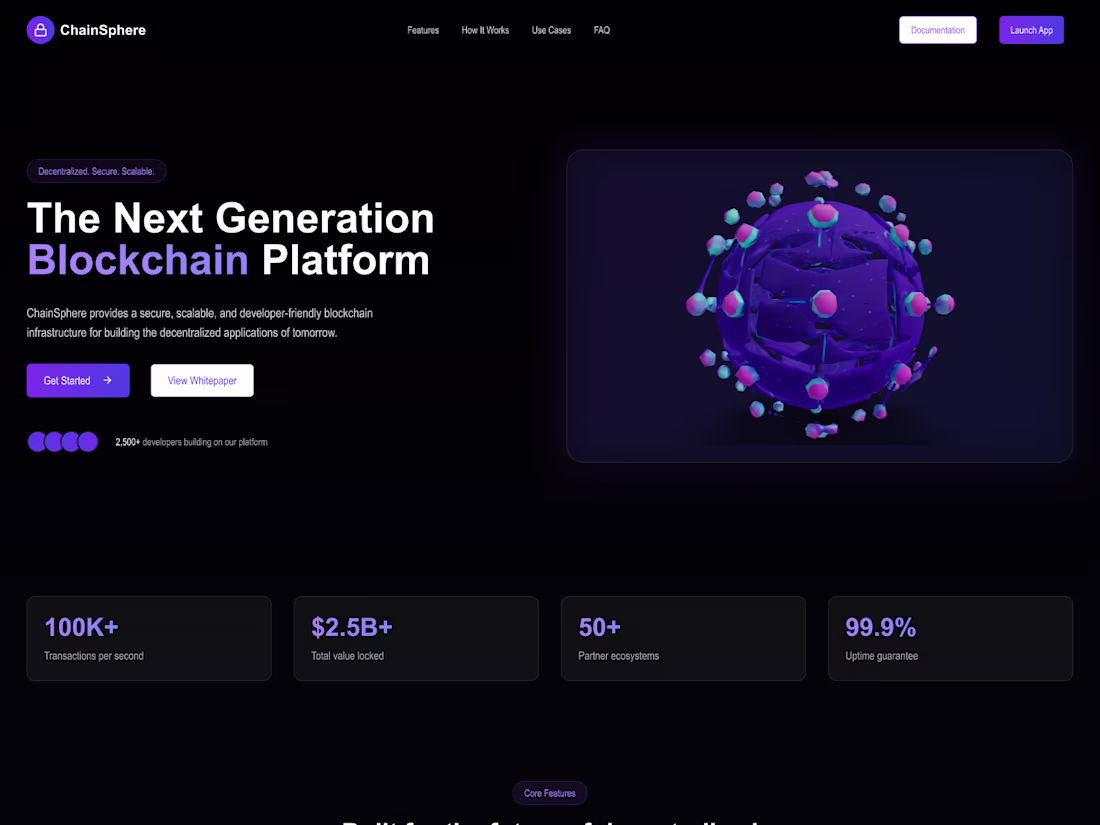Open the Features navigation item
The image size is (1100, 825).
(x=423, y=30)
